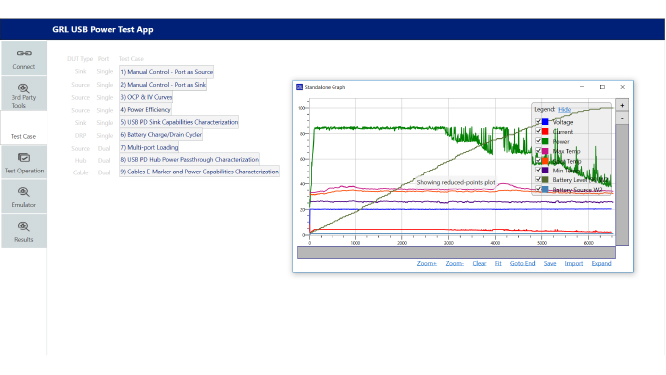Open USB PD Hub Power Passthrough Characterization test
Image resolution: width=666 pixels, height=375 pixels.
pos(189,160)
